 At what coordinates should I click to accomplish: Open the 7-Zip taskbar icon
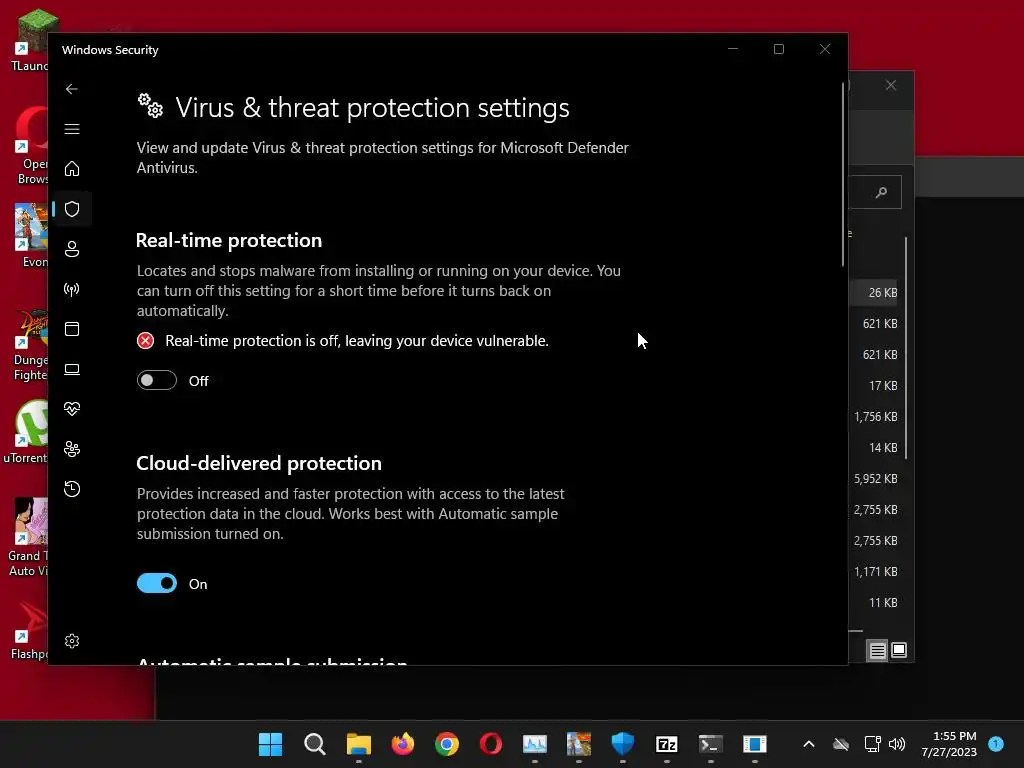coord(667,744)
